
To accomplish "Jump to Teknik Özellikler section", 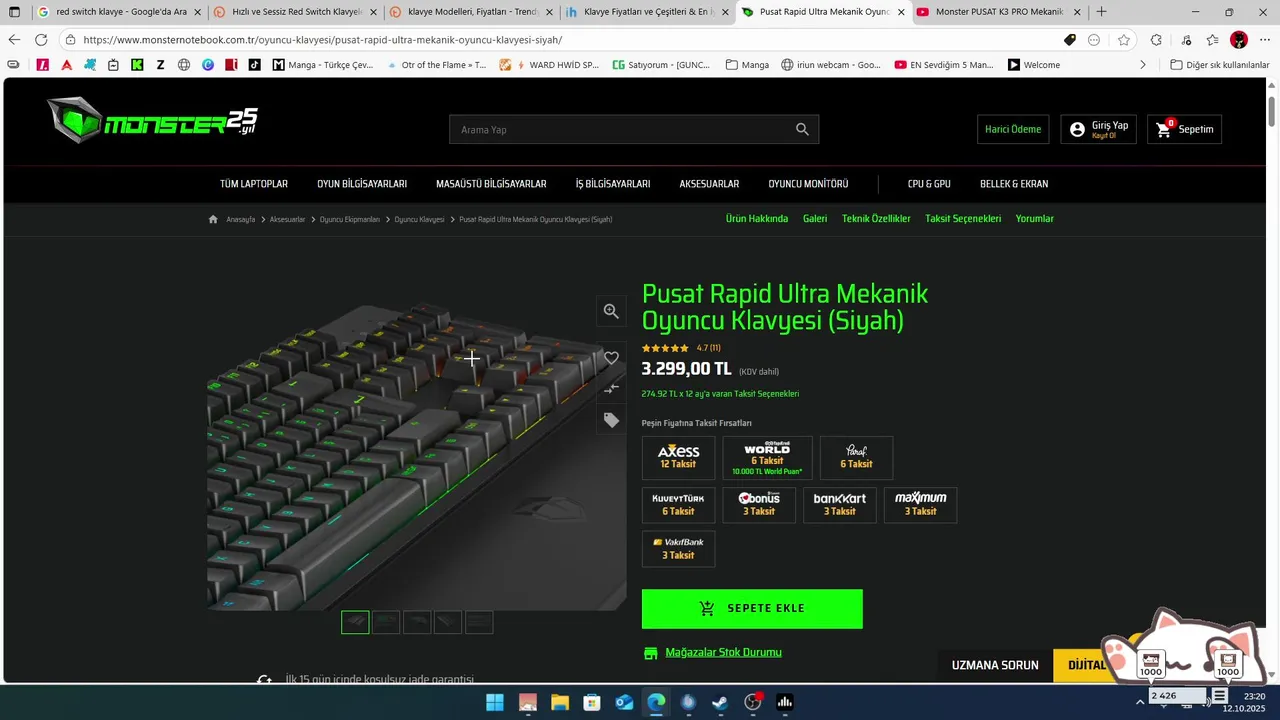I will [876, 219].
